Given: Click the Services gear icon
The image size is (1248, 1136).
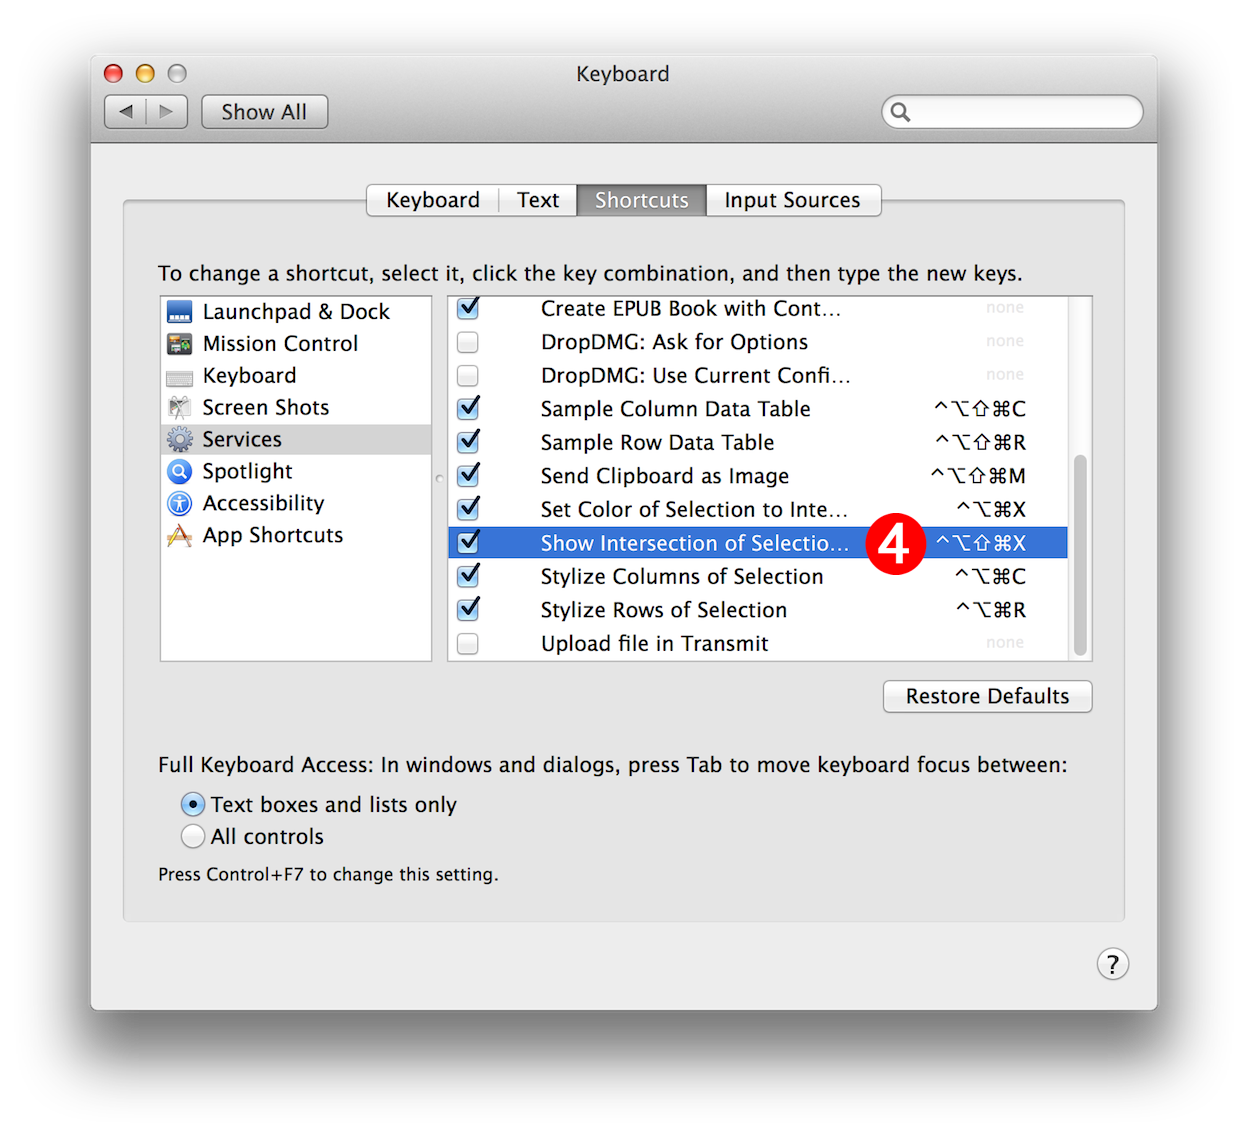Looking at the screenshot, I should coord(180,440).
